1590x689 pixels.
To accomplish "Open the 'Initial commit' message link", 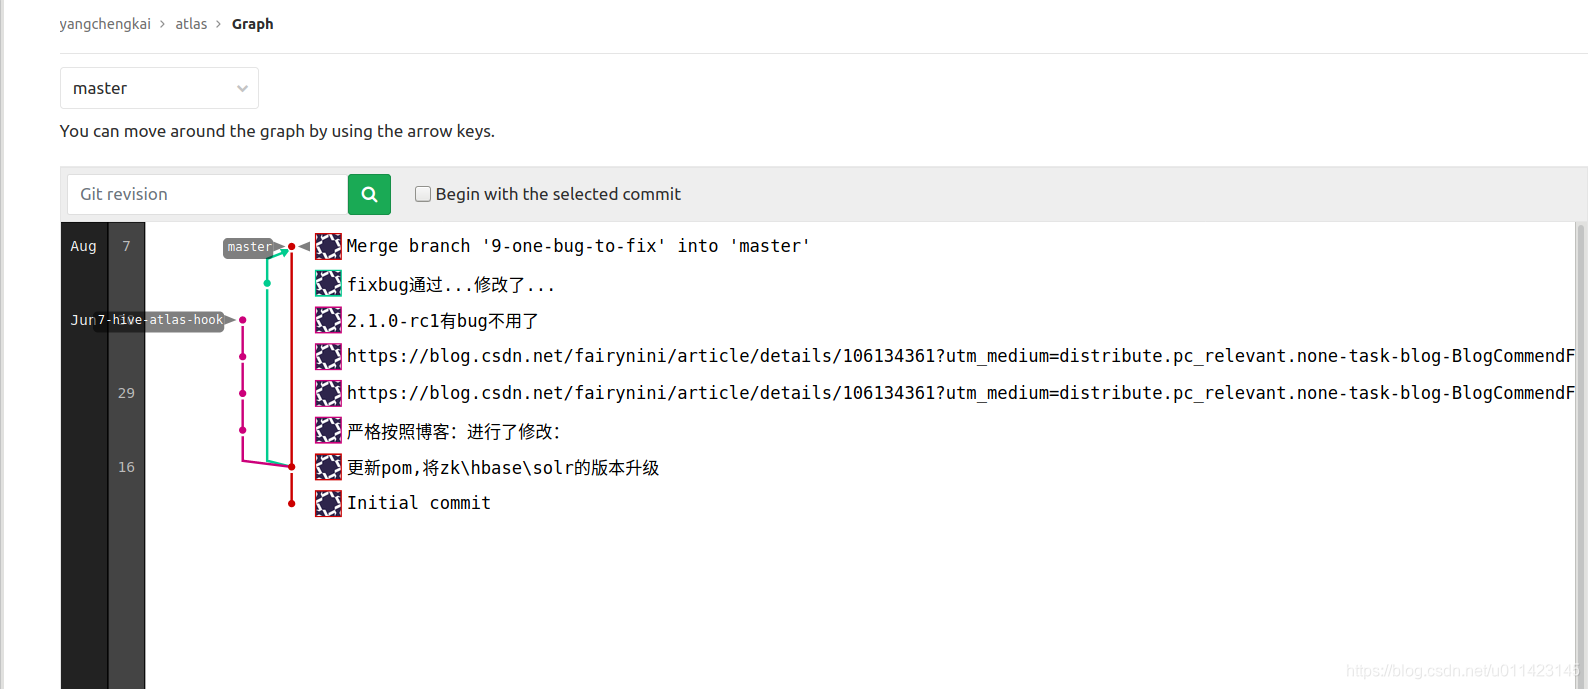I will (x=419, y=502).
